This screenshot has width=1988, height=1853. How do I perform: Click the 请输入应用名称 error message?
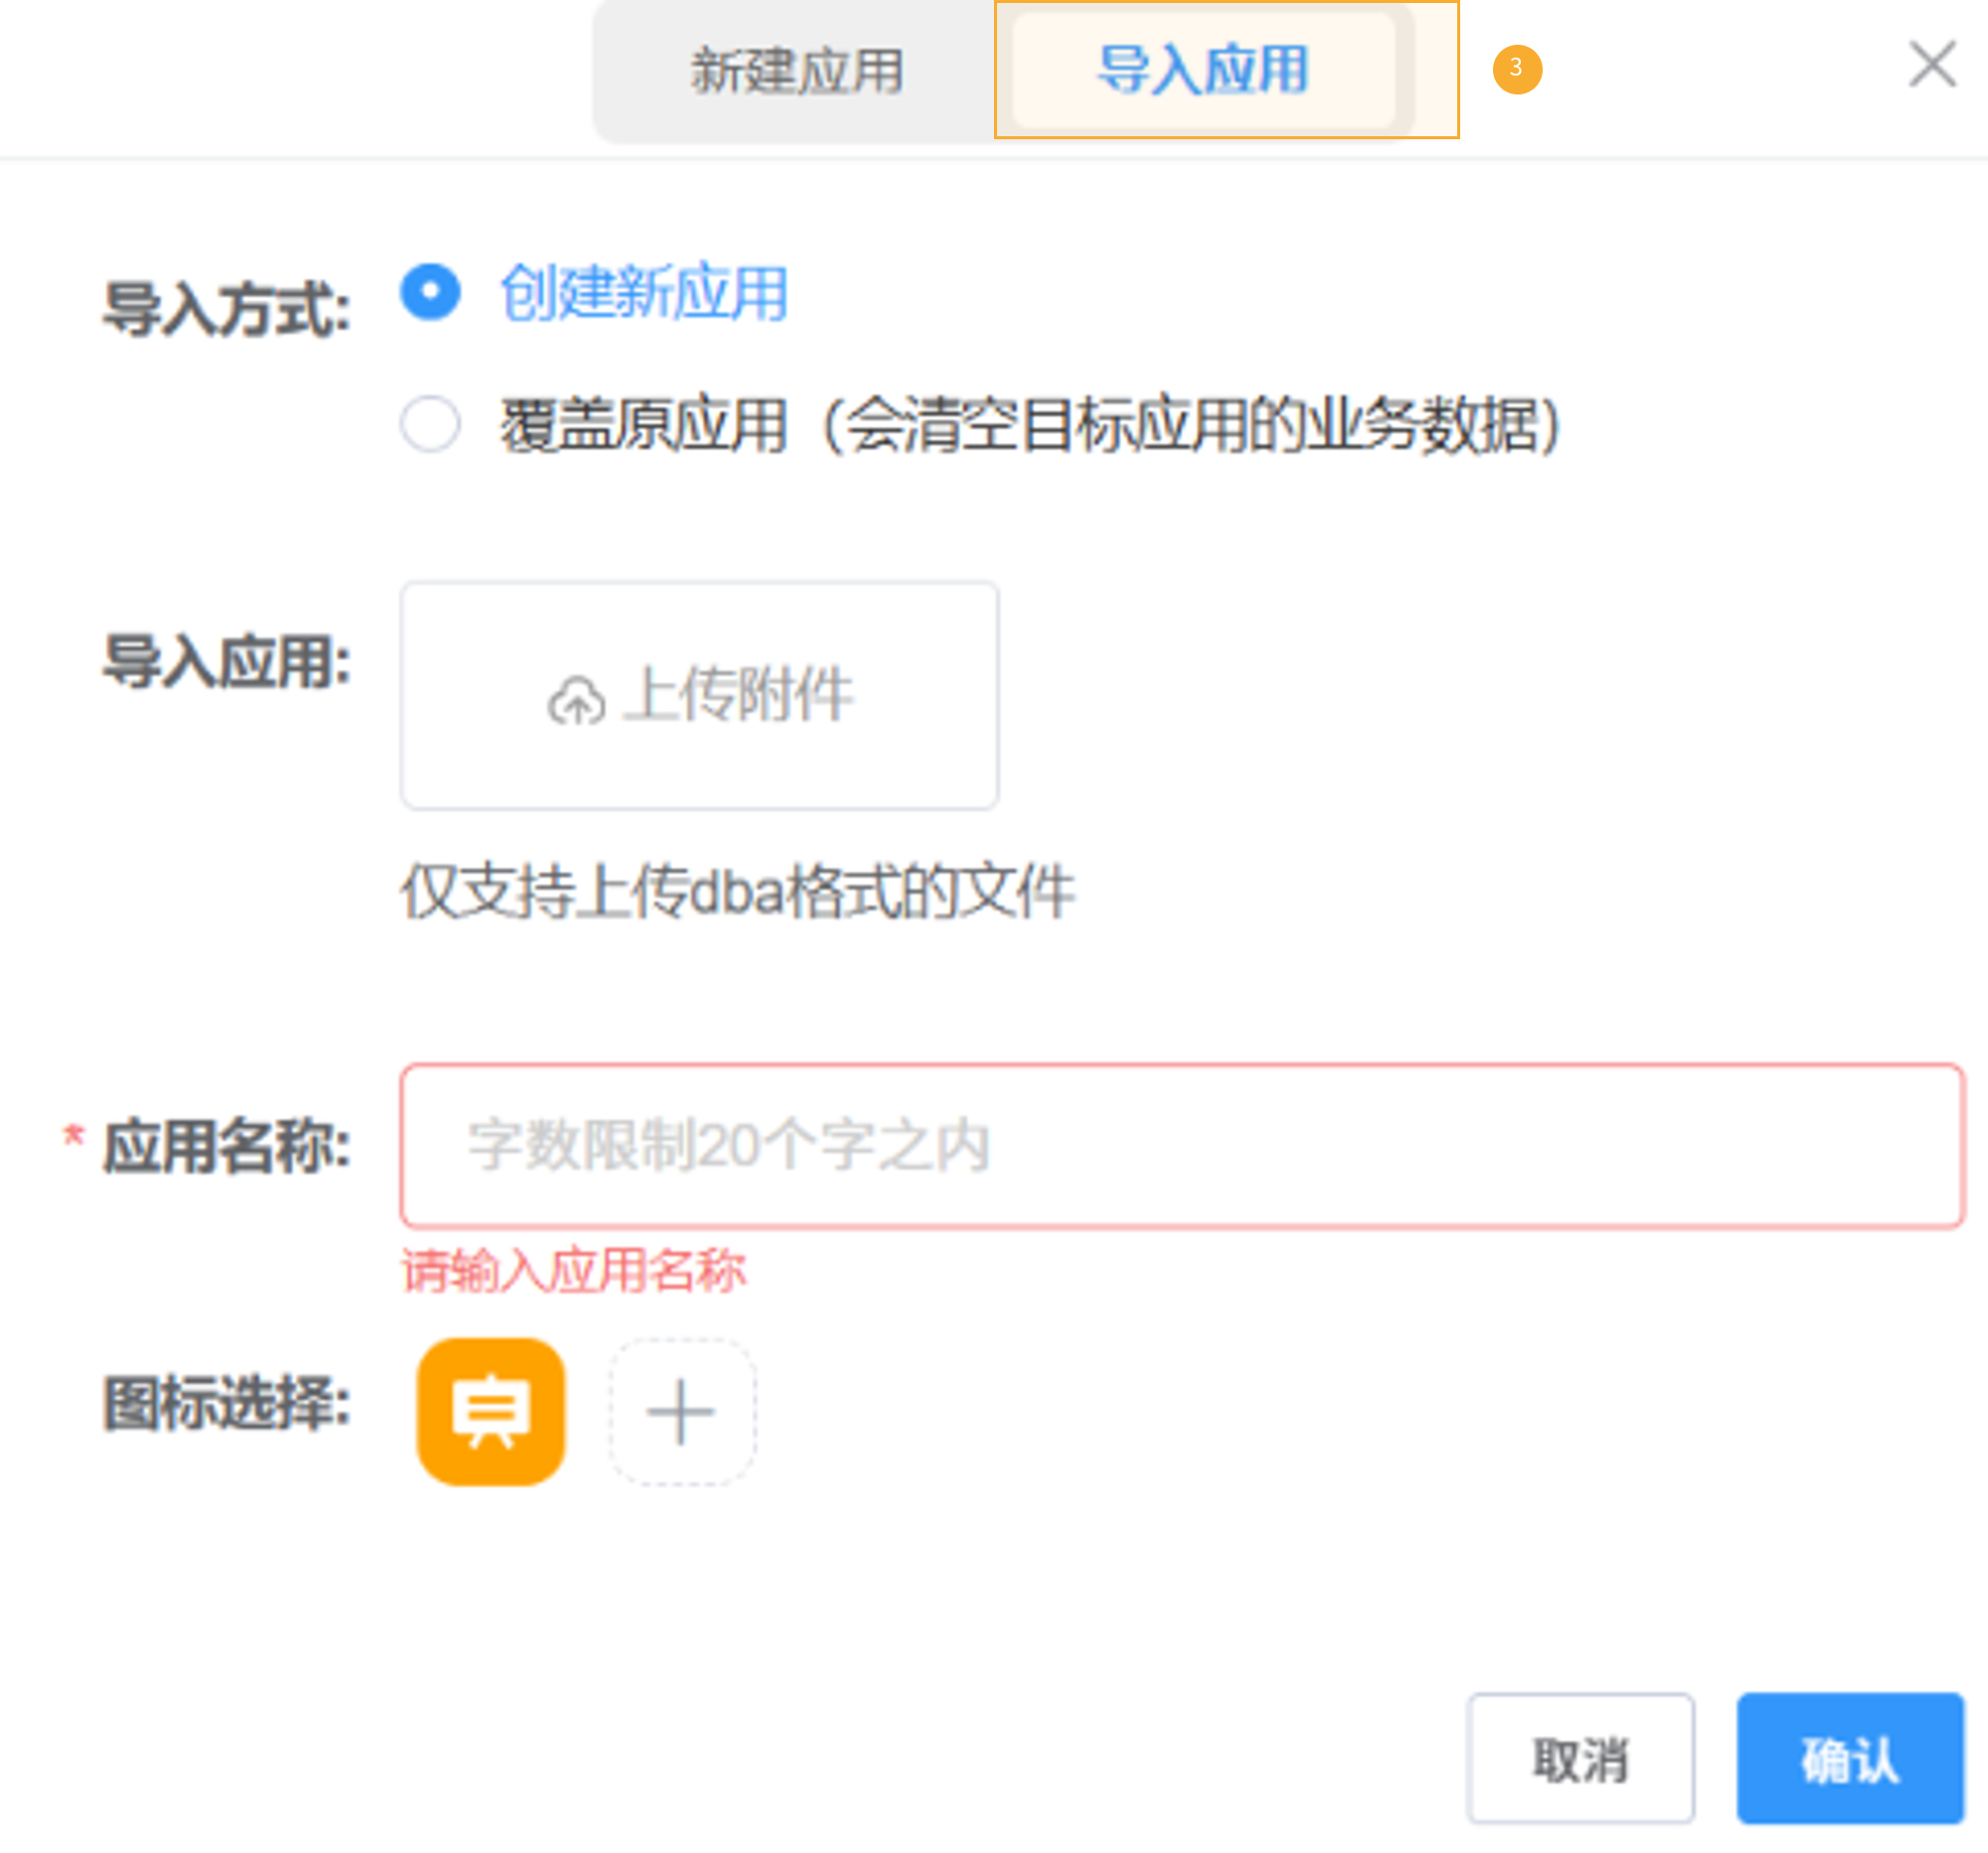point(574,1270)
